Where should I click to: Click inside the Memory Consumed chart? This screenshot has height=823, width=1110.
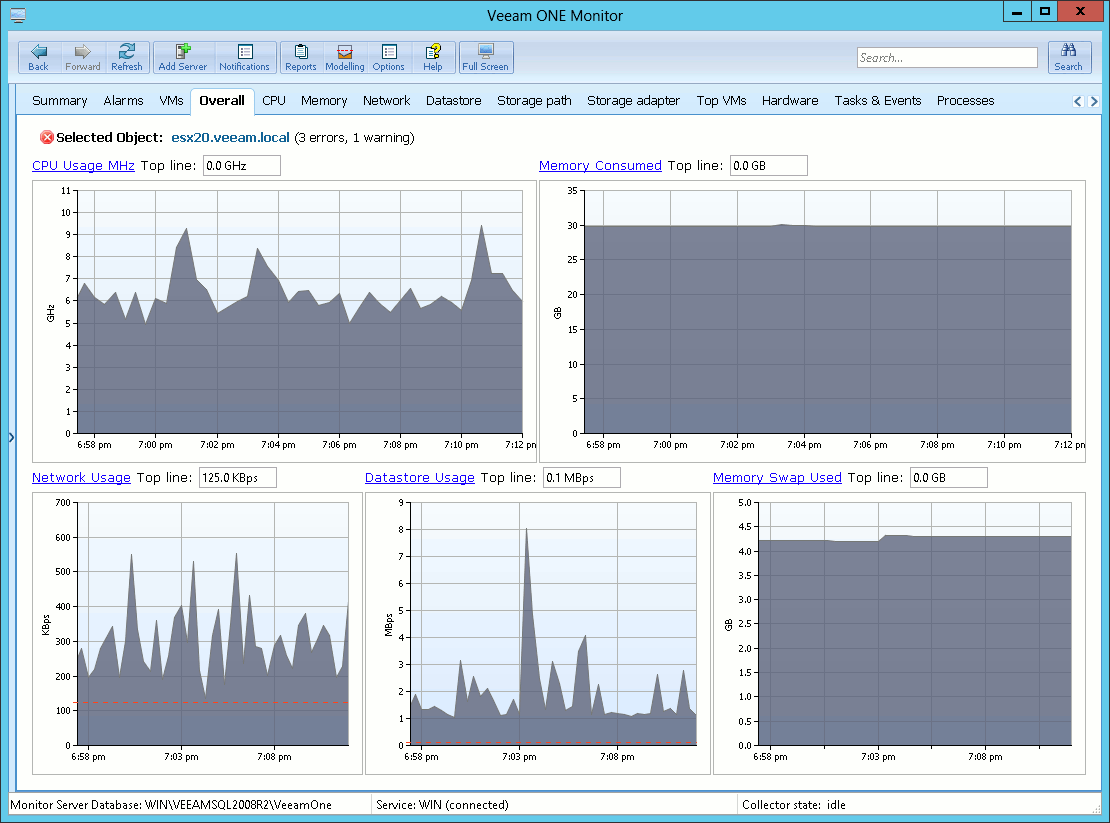(x=828, y=311)
